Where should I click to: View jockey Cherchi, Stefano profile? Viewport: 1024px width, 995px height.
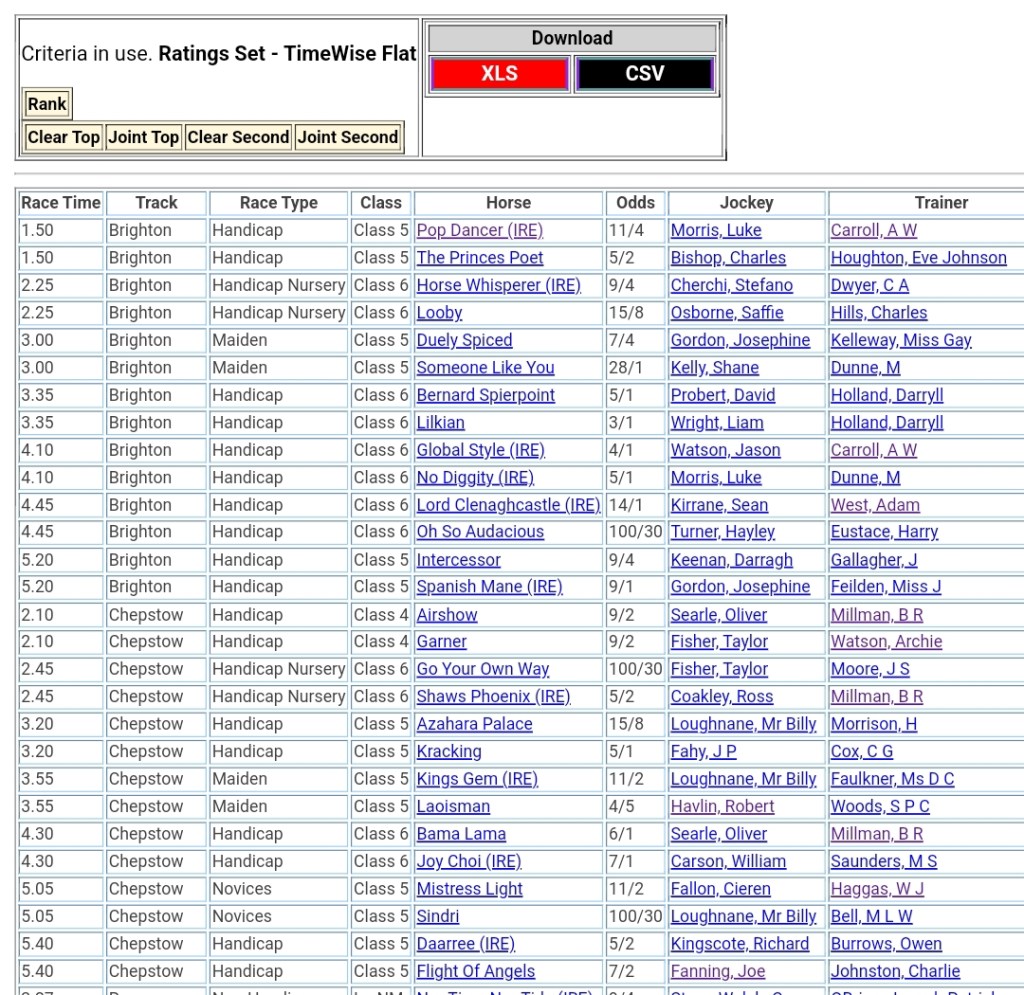(731, 285)
